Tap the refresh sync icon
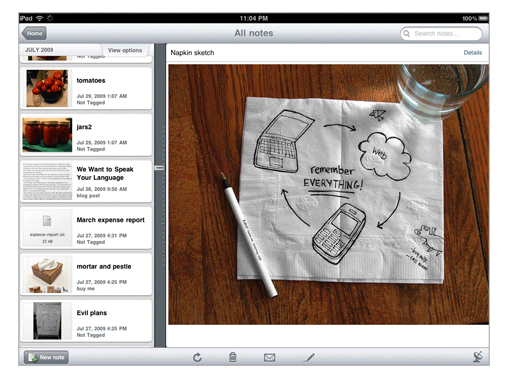 [x=197, y=358]
